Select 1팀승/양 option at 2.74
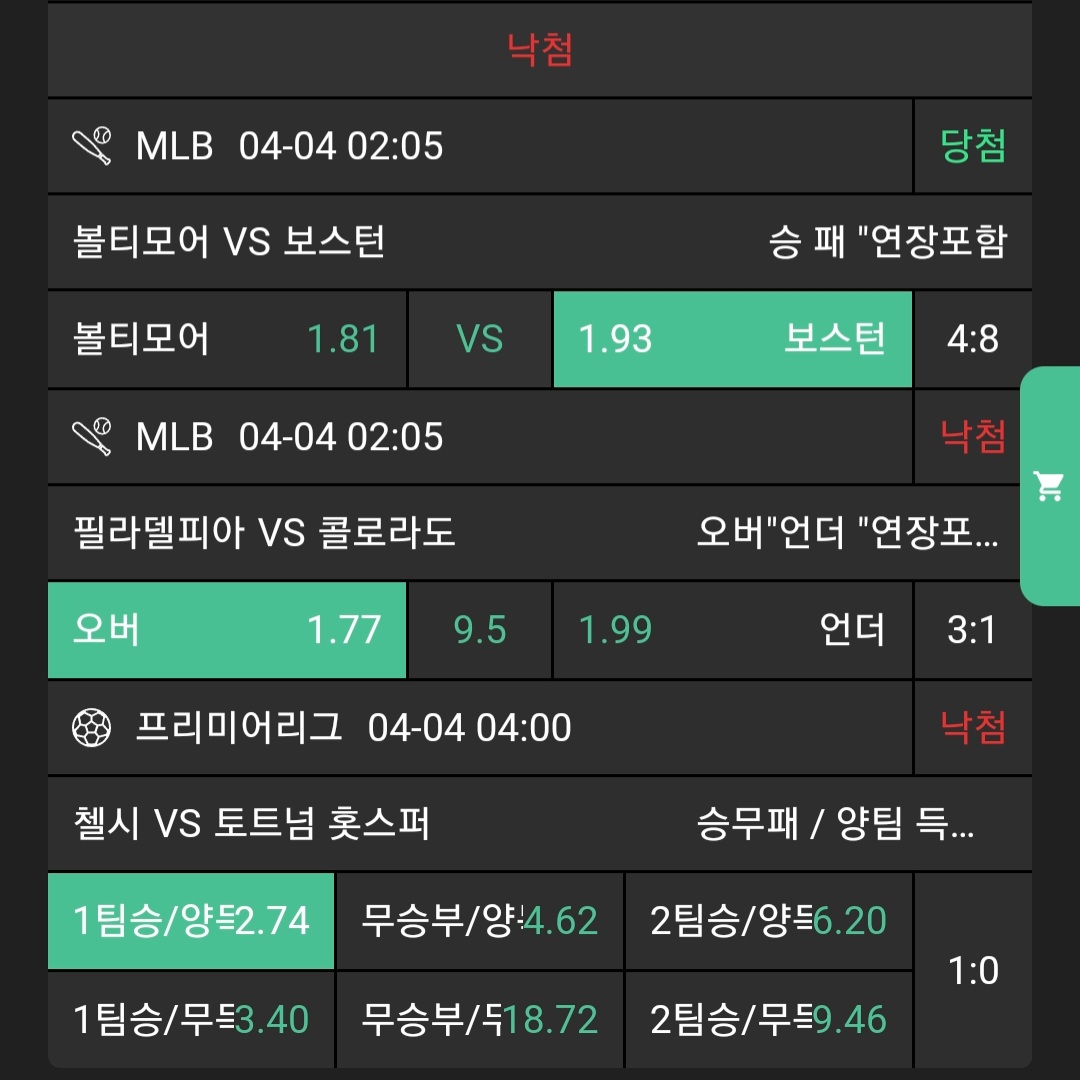 pos(191,921)
